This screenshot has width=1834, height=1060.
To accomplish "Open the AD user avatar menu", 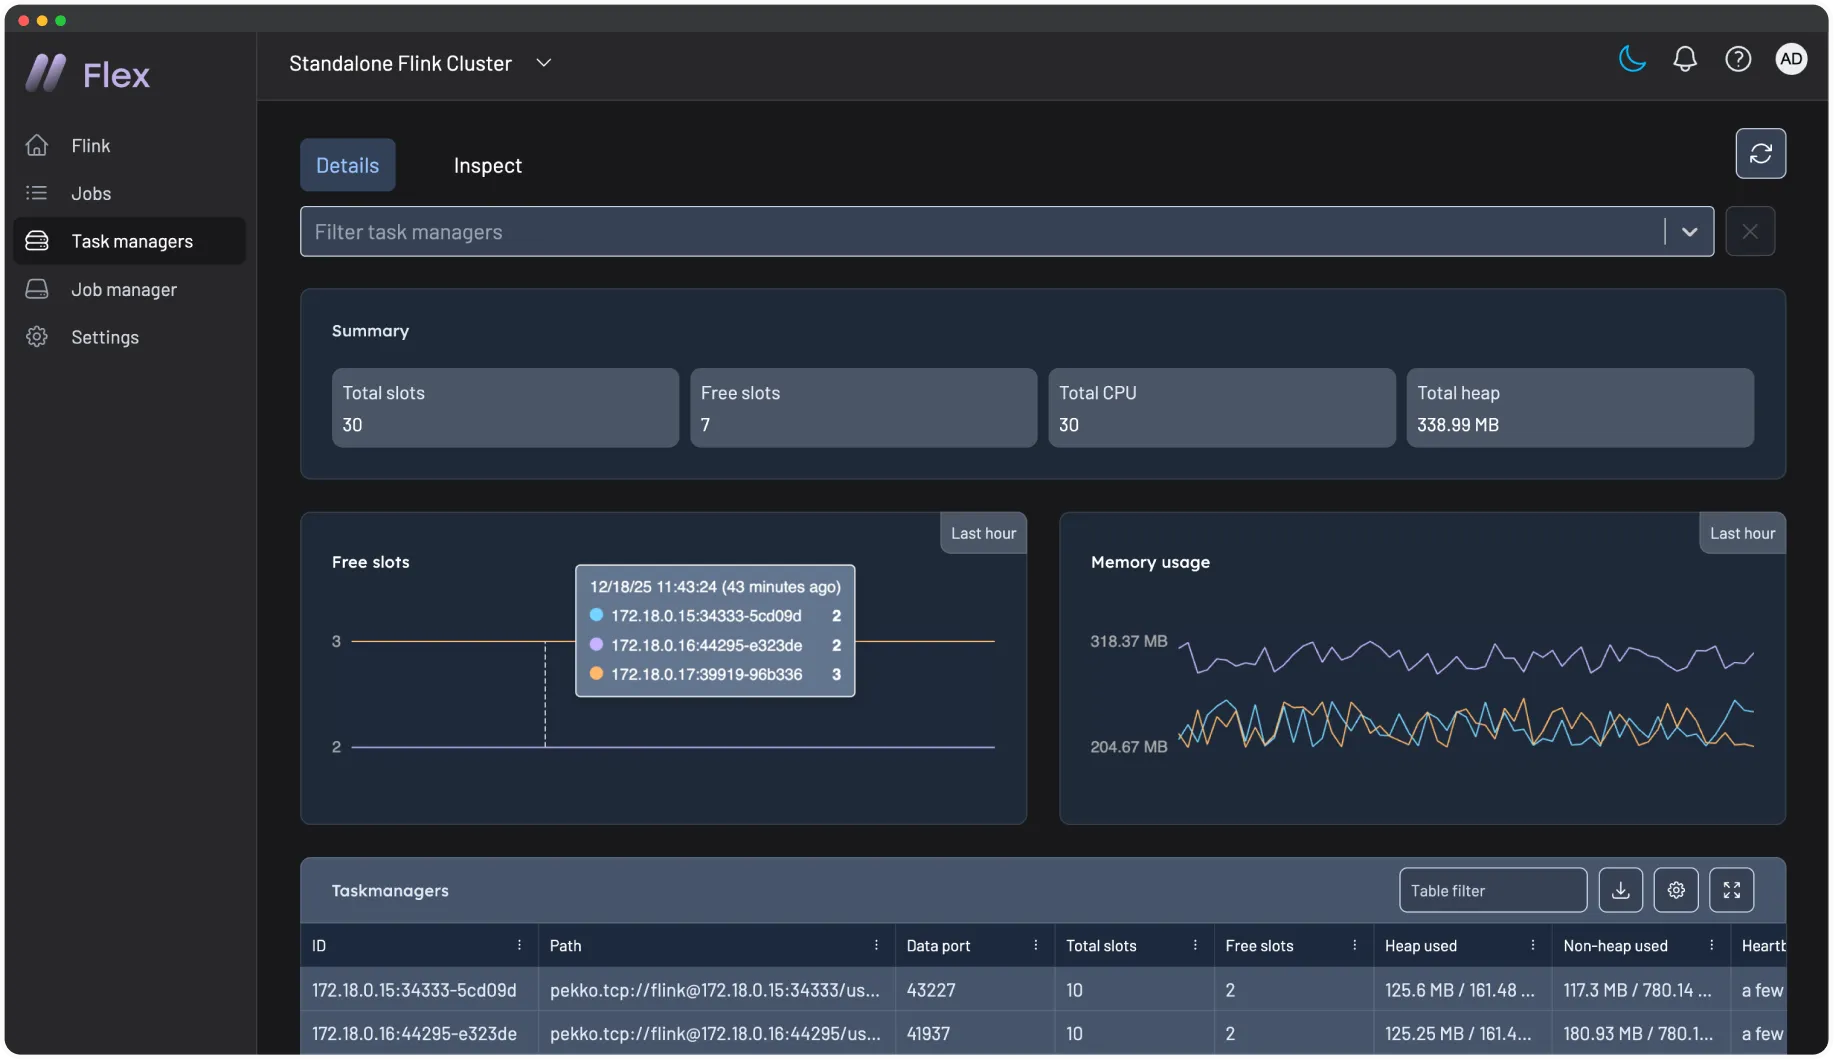I will tap(1791, 59).
